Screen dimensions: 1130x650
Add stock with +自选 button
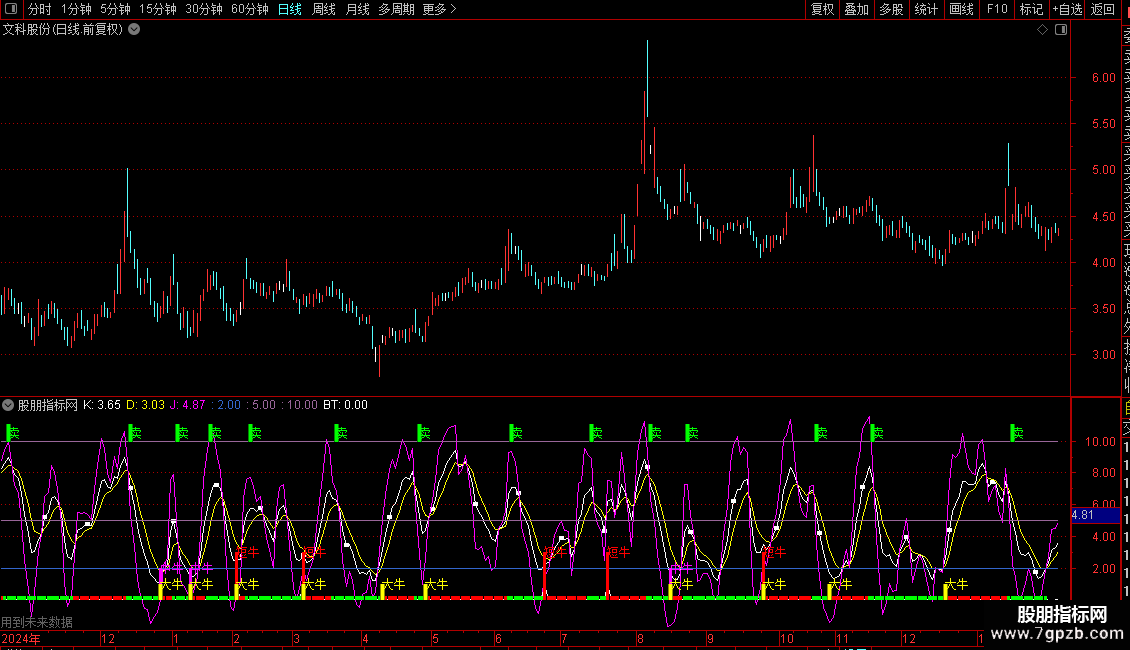pyautogui.click(x=1067, y=9)
